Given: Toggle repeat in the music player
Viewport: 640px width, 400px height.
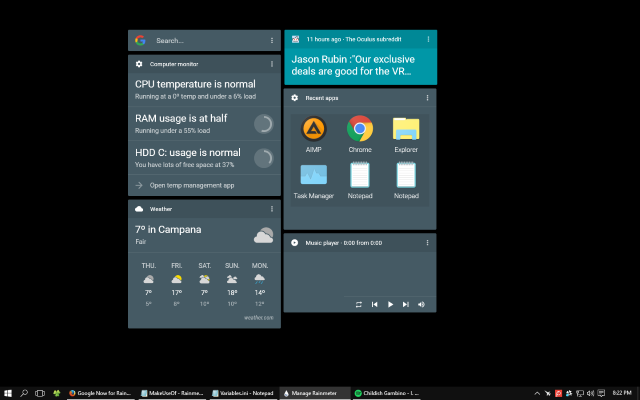Looking at the screenshot, I should (x=358, y=304).
